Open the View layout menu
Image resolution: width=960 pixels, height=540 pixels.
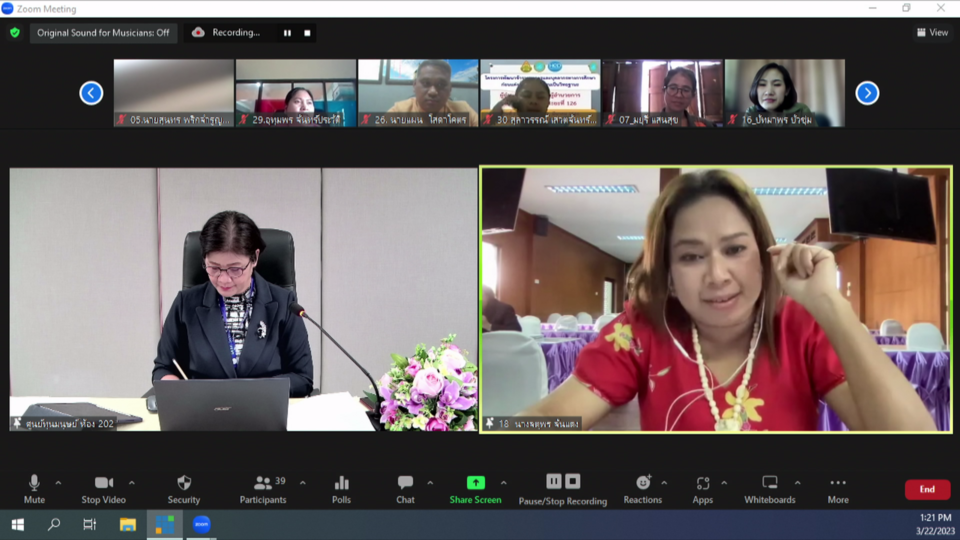[x=932, y=33]
